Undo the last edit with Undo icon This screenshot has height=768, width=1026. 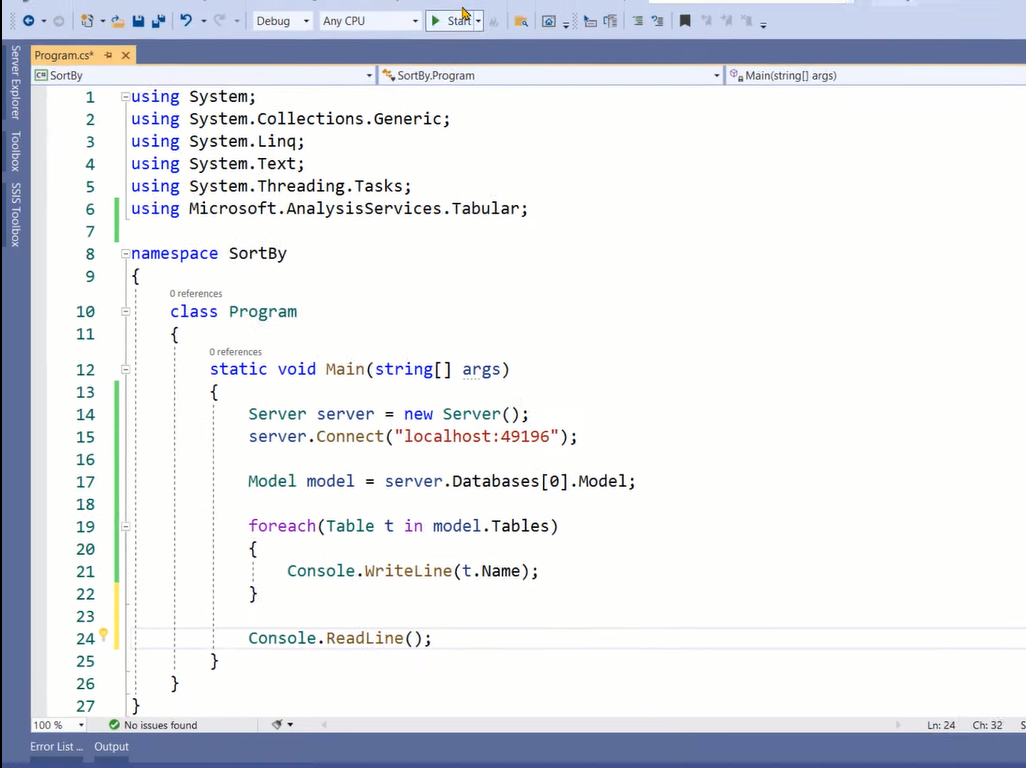[186, 21]
